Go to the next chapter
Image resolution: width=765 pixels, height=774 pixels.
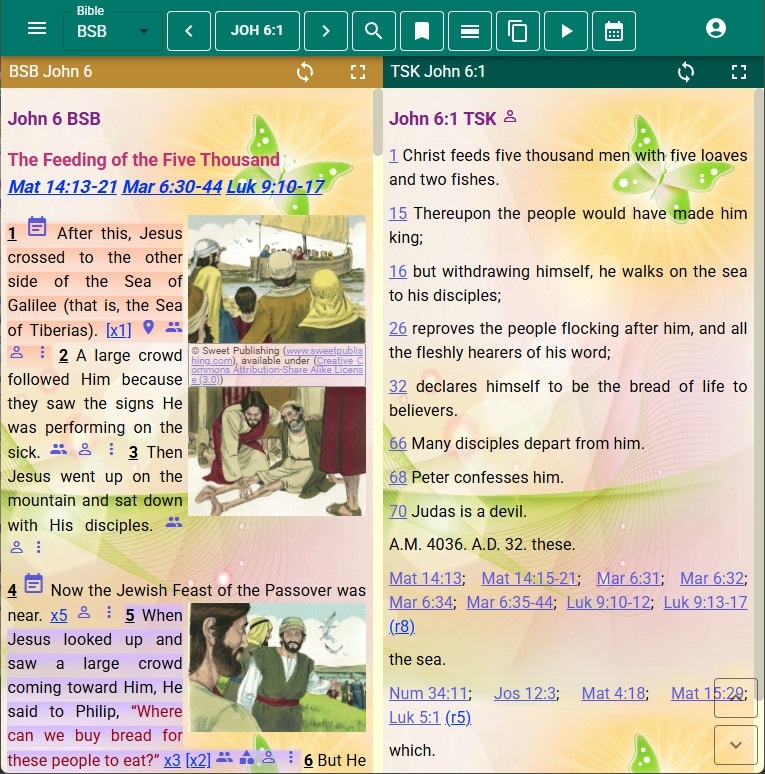(325, 31)
